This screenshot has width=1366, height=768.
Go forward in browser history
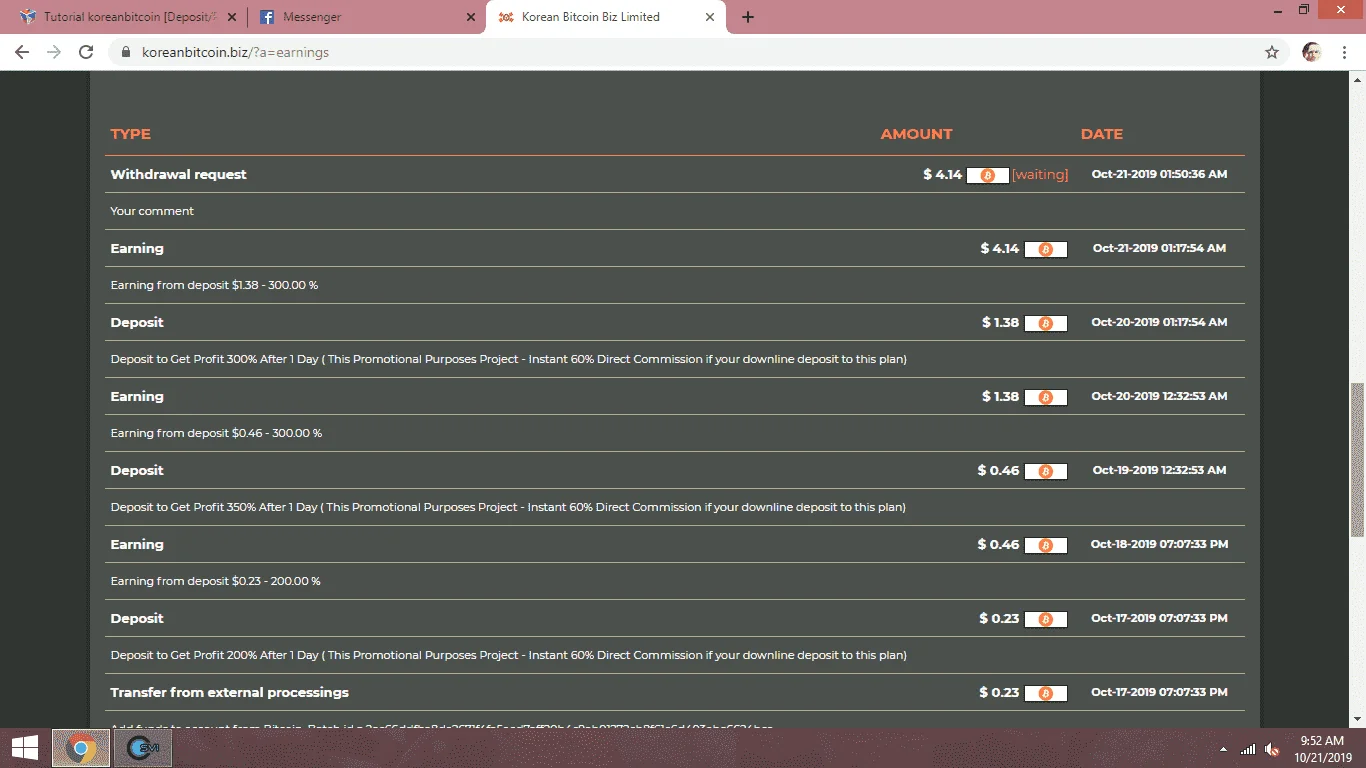tap(54, 52)
